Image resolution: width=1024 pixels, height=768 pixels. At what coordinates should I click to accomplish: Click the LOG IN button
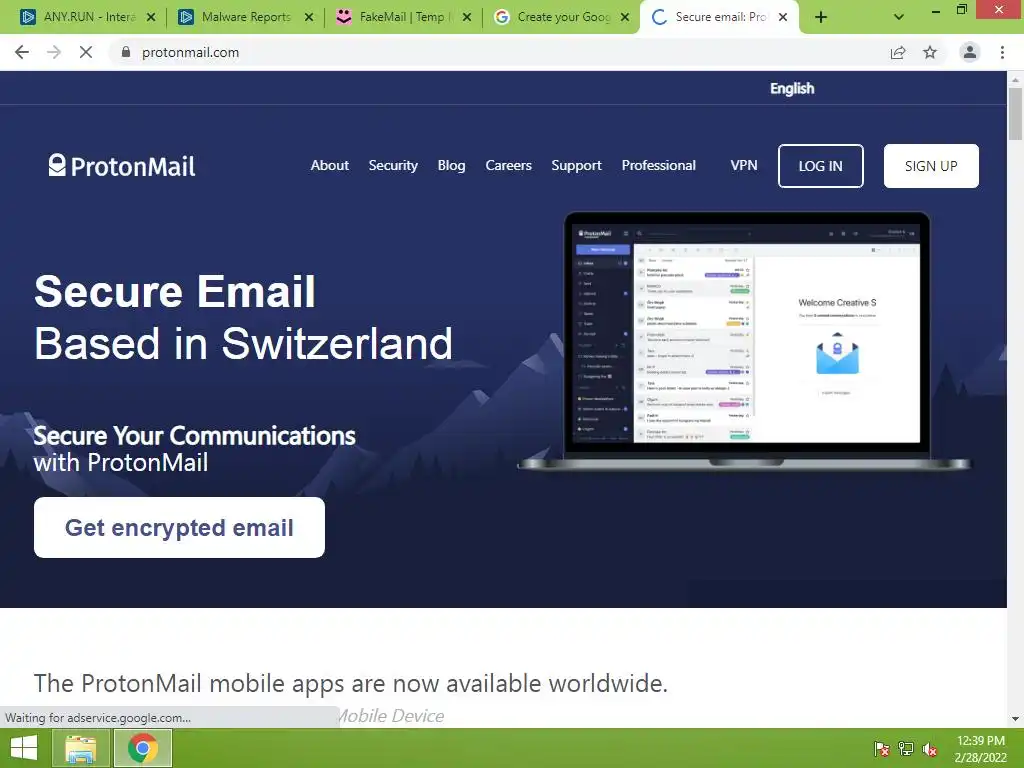[820, 166]
